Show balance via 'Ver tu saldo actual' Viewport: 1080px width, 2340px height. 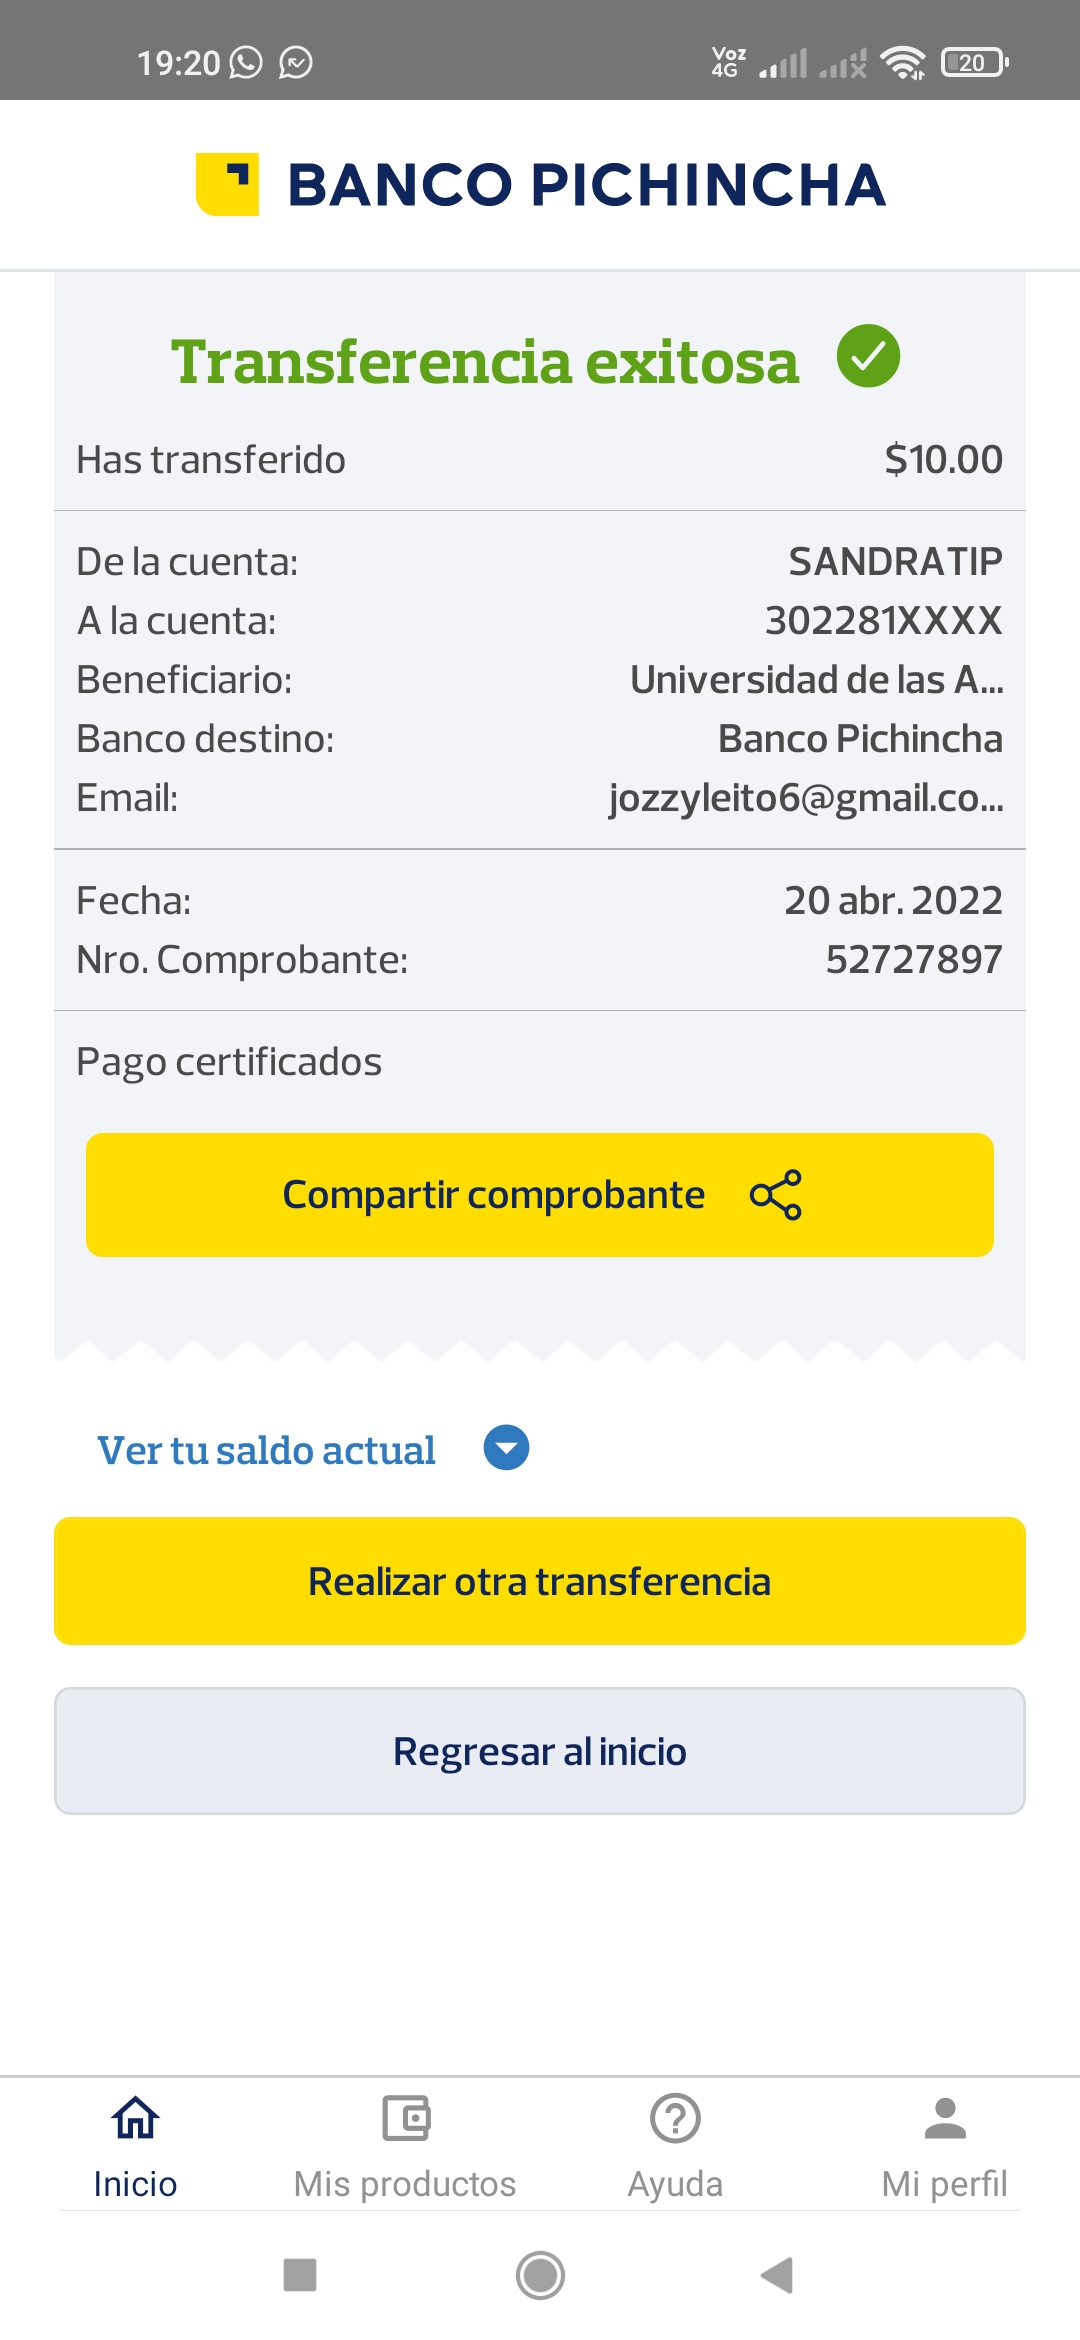266,1450
